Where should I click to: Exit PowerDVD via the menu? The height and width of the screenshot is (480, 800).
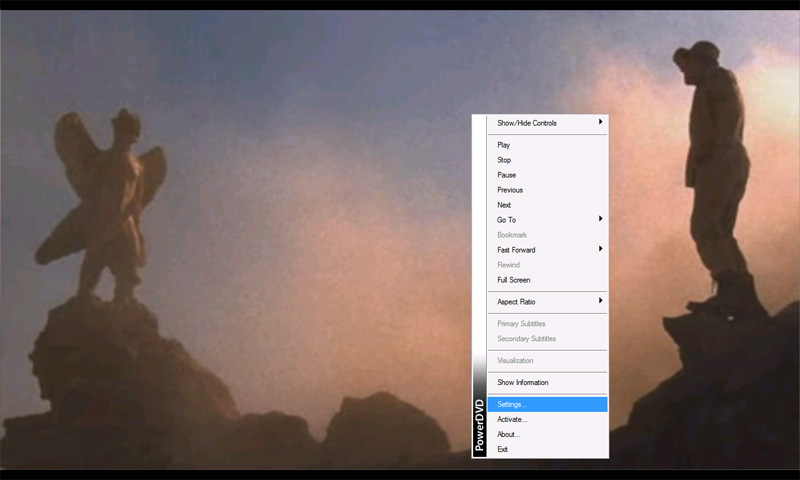click(x=547, y=449)
